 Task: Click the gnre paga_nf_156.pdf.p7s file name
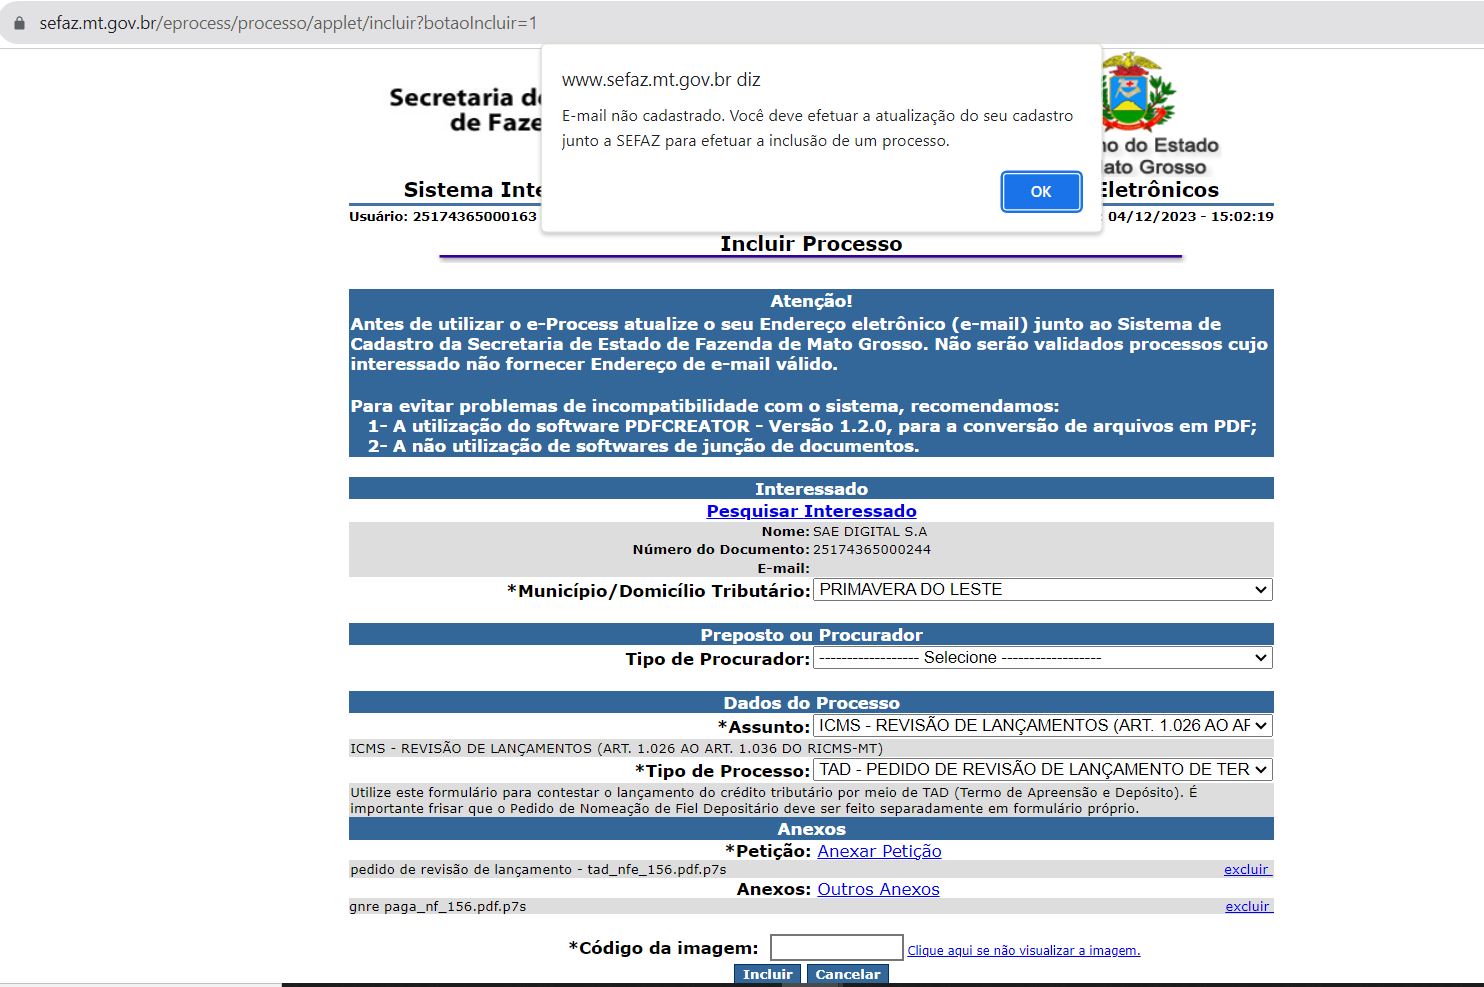[x=438, y=907]
